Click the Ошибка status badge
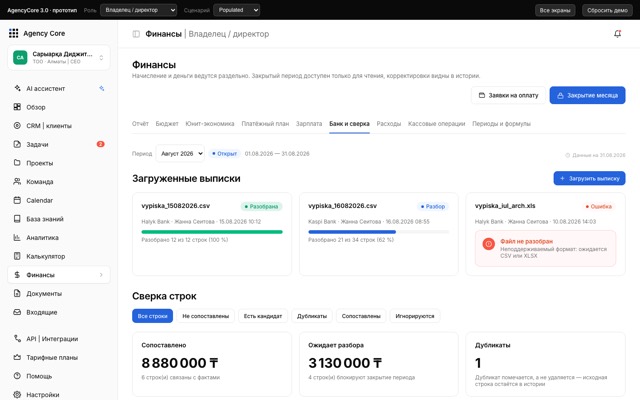The image size is (640, 400). tap(599, 207)
